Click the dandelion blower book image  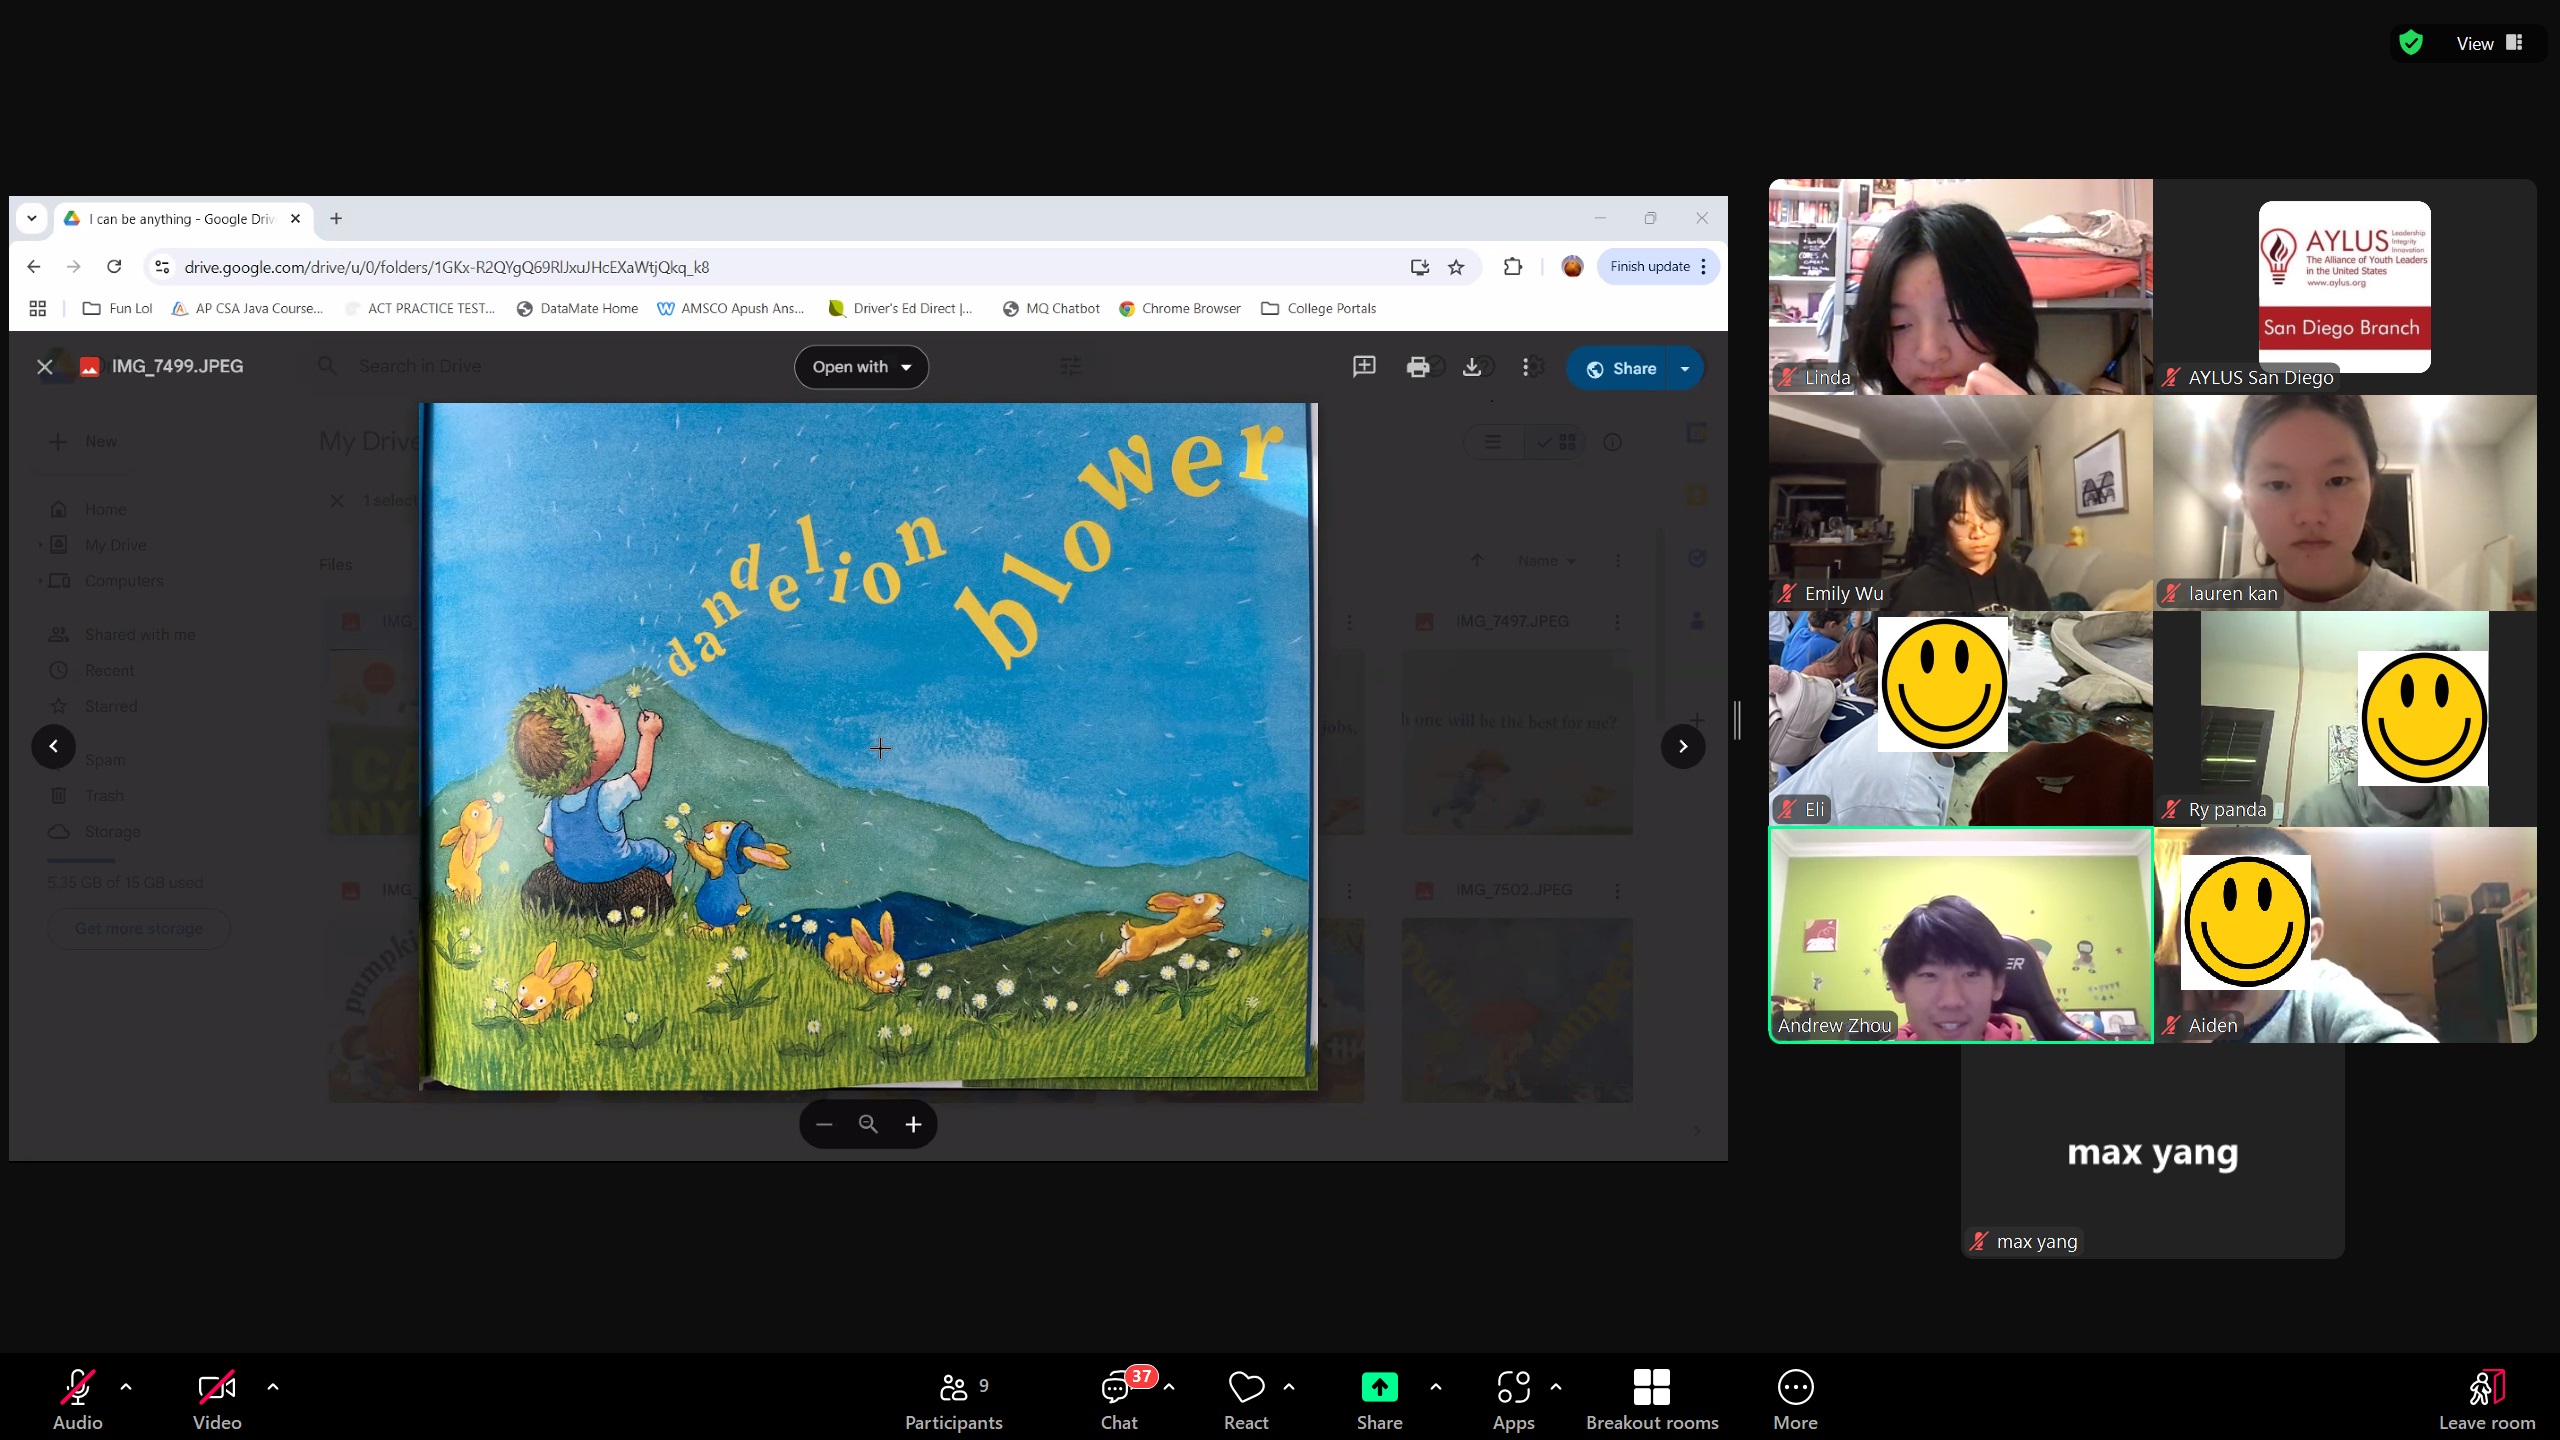coord(868,746)
